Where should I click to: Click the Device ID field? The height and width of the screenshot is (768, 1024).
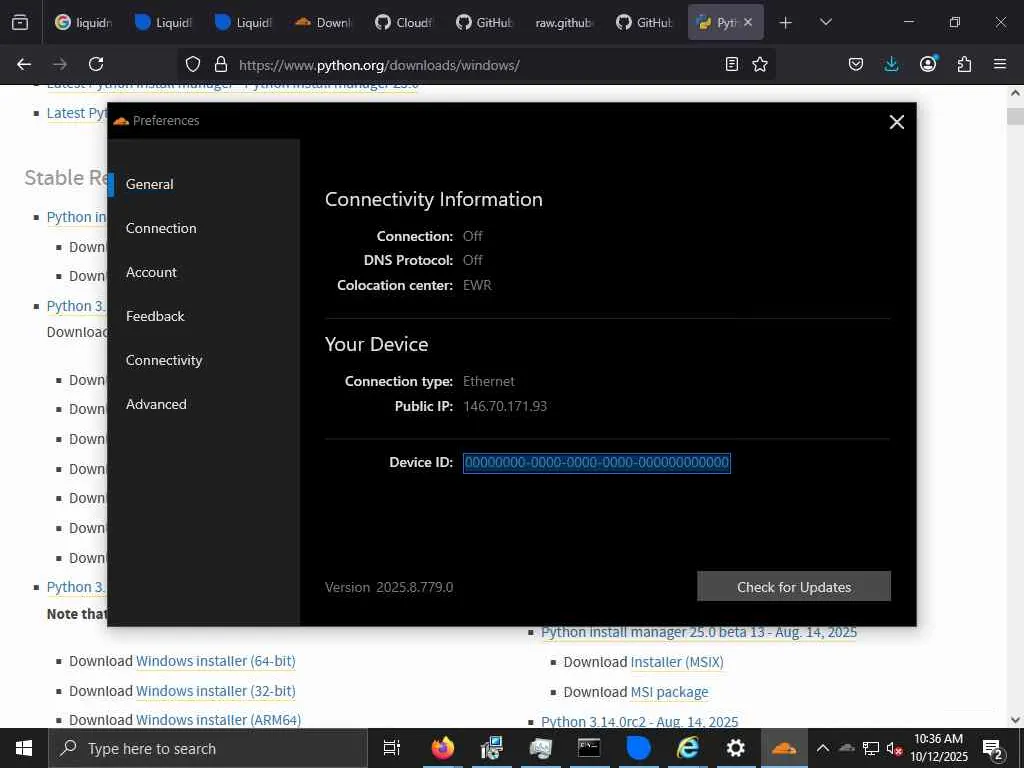[x=596, y=463]
